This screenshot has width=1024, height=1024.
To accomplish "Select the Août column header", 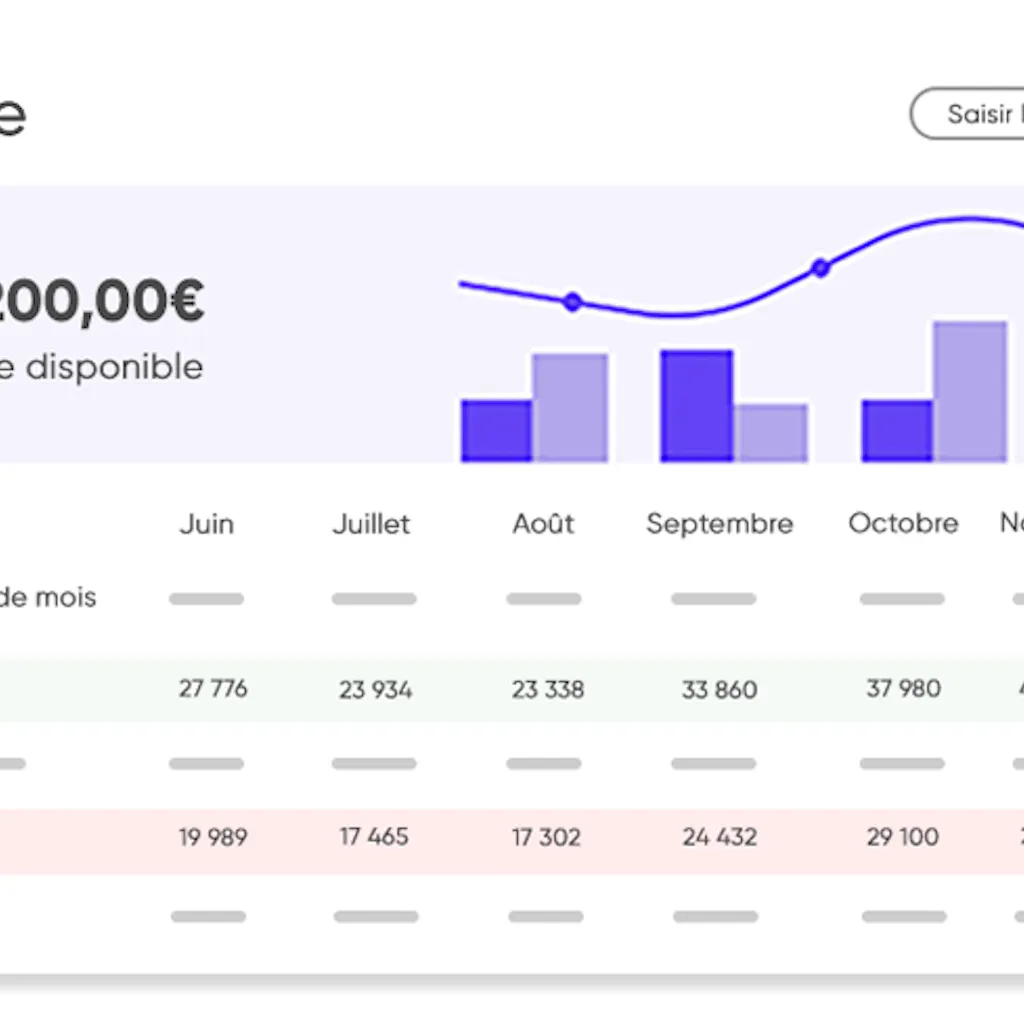I will 543,523.
